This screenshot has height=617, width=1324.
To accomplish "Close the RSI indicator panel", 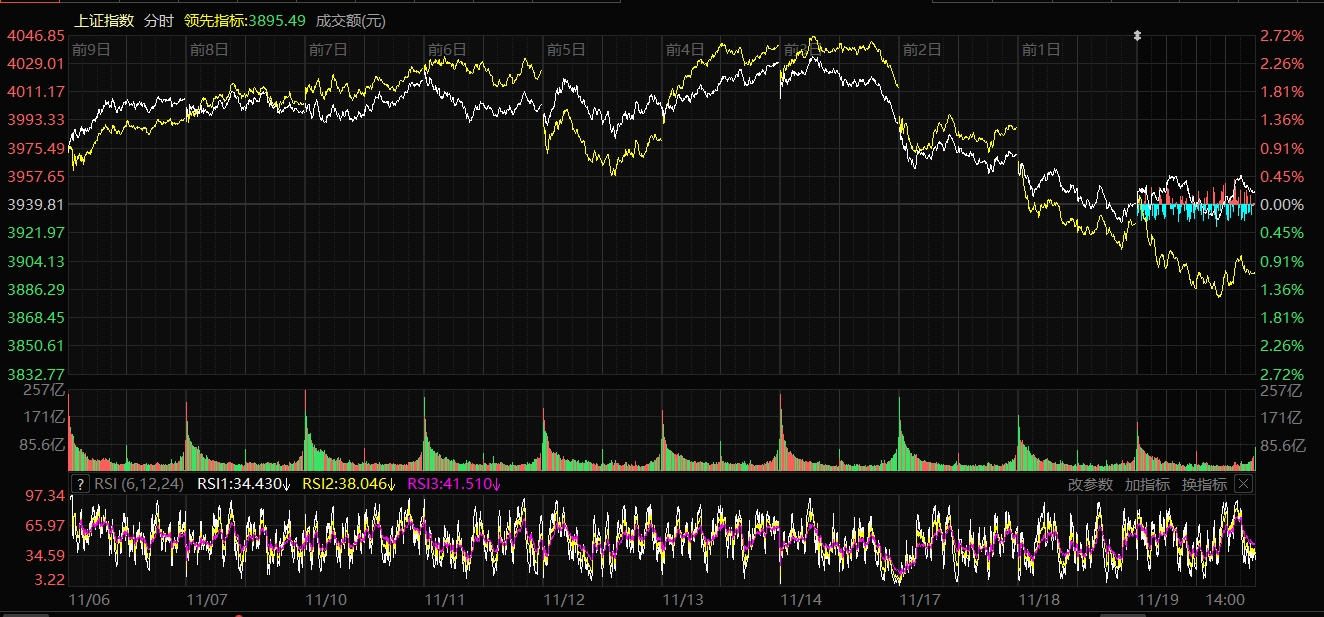I will coord(1243,484).
